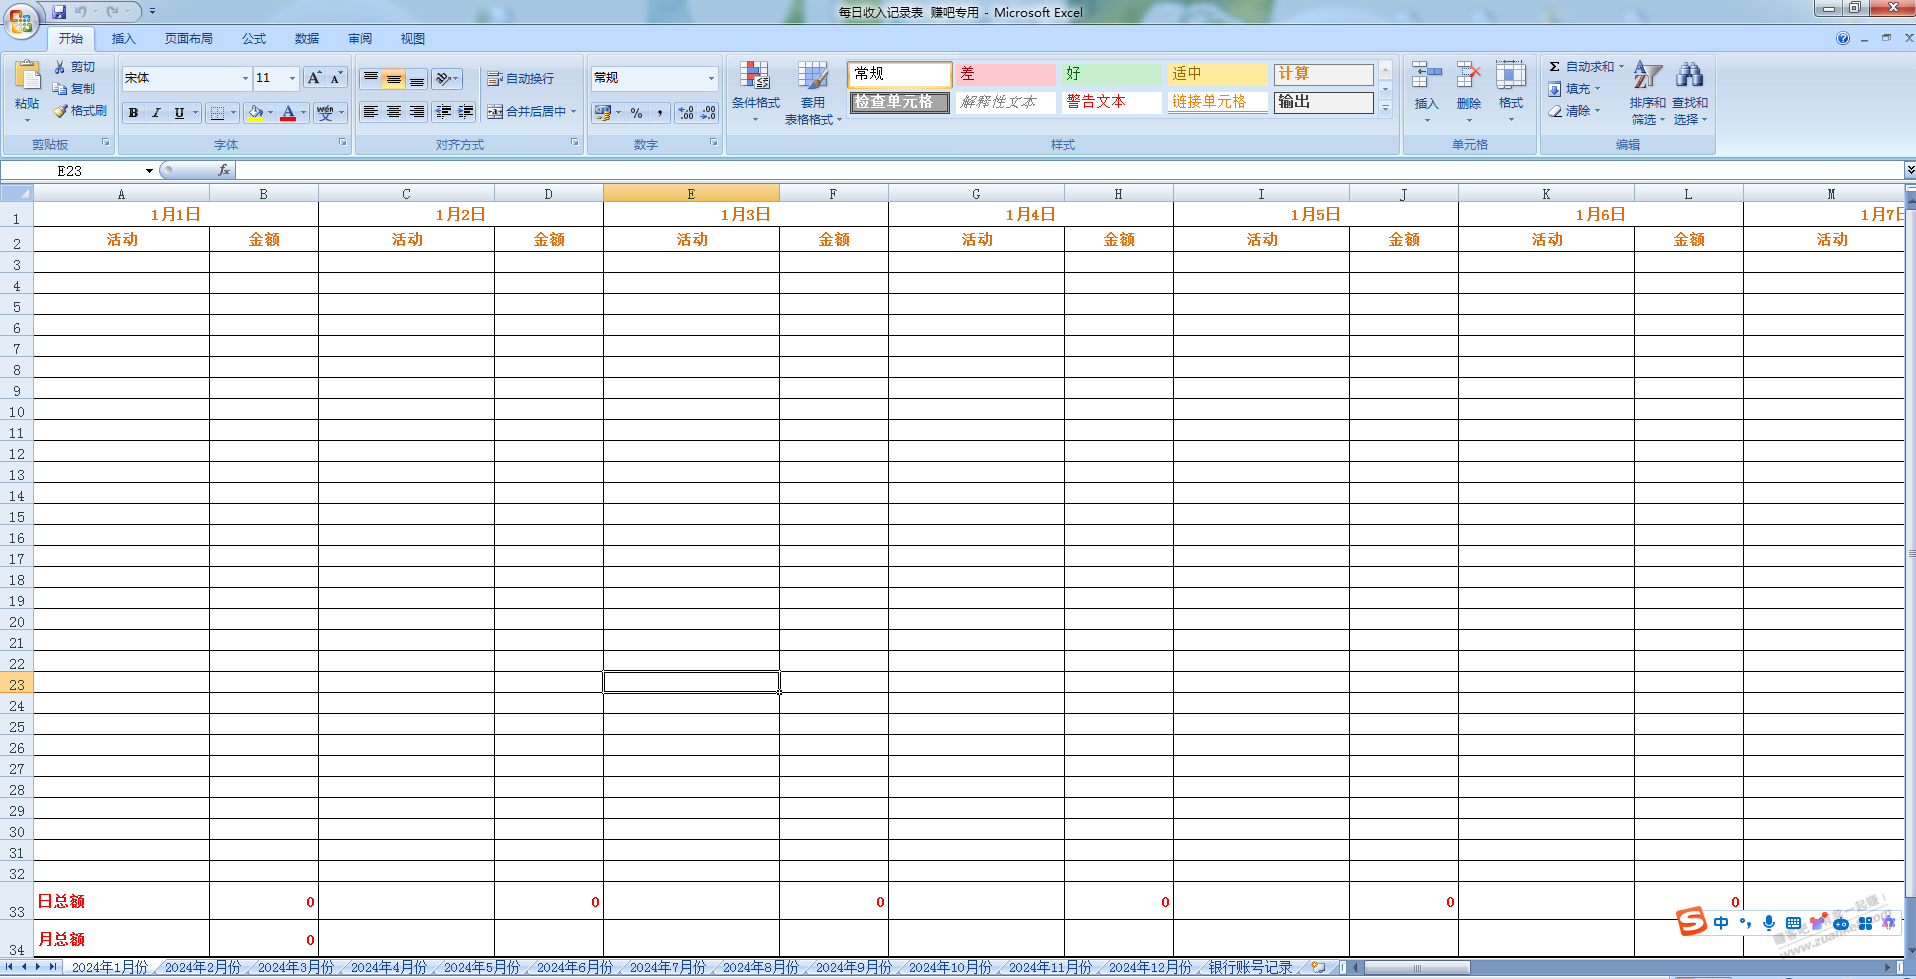Image resolution: width=1916 pixels, height=979 pixels.
Task: Open 插入 insert cells menu
Action: [1426, 92]
